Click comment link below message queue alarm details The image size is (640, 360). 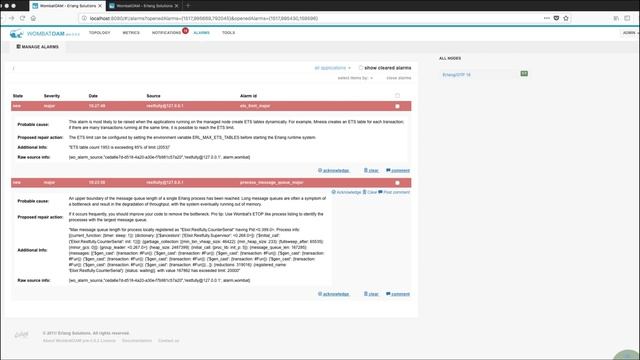pos(398,294)
